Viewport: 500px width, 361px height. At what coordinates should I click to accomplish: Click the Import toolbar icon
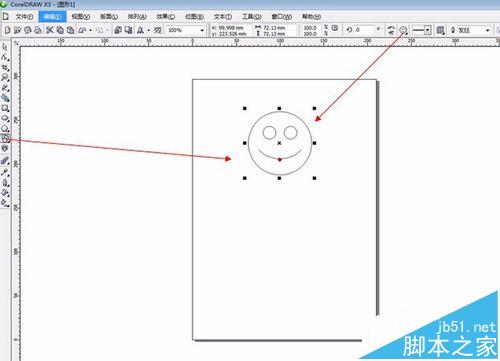118,30
